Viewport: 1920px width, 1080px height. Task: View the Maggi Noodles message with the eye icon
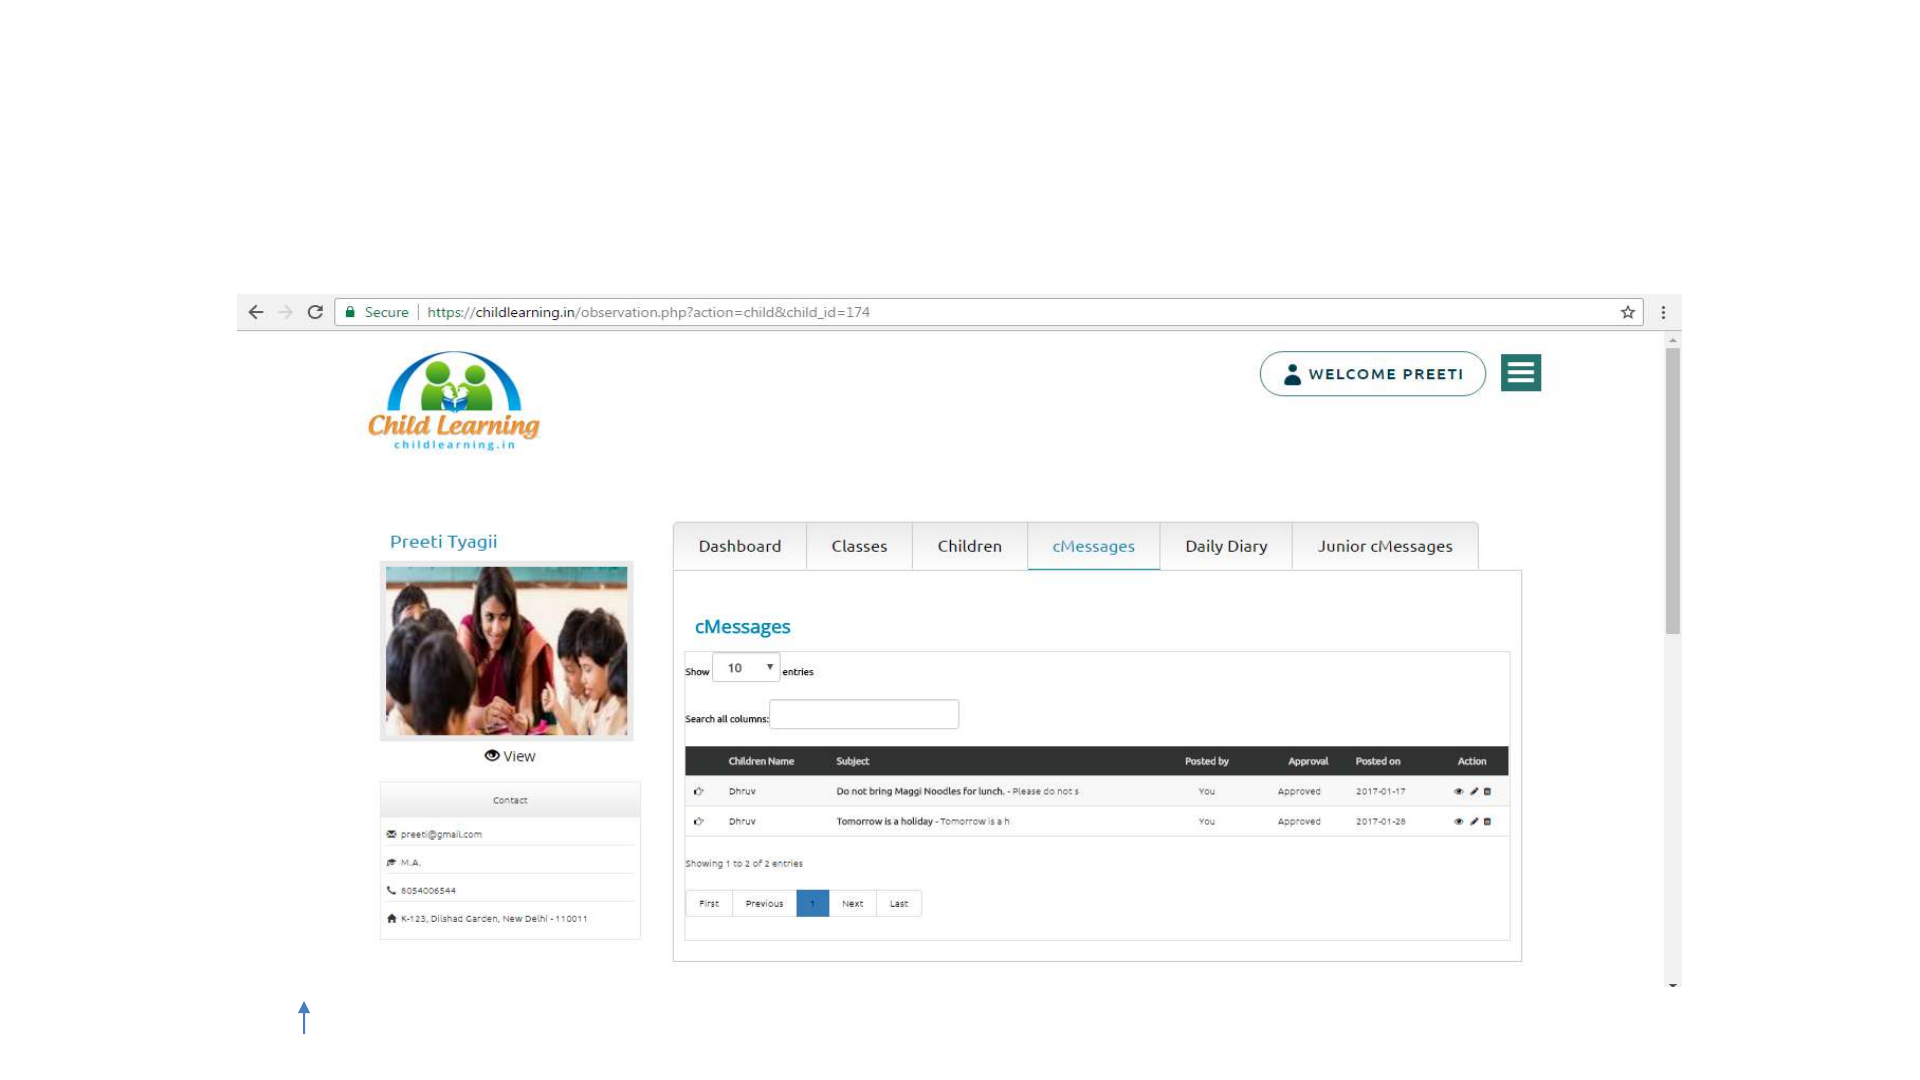[x=1458, y=791]
